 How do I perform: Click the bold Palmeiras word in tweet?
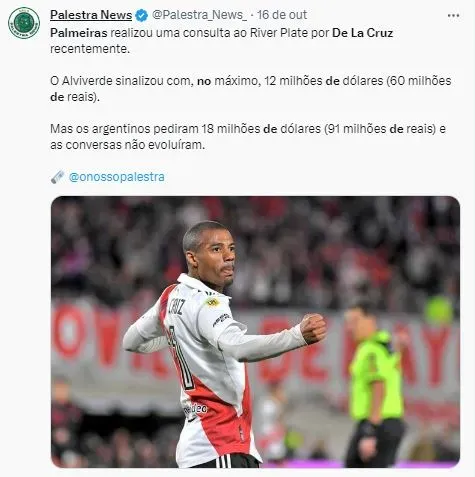pos(79,33)
